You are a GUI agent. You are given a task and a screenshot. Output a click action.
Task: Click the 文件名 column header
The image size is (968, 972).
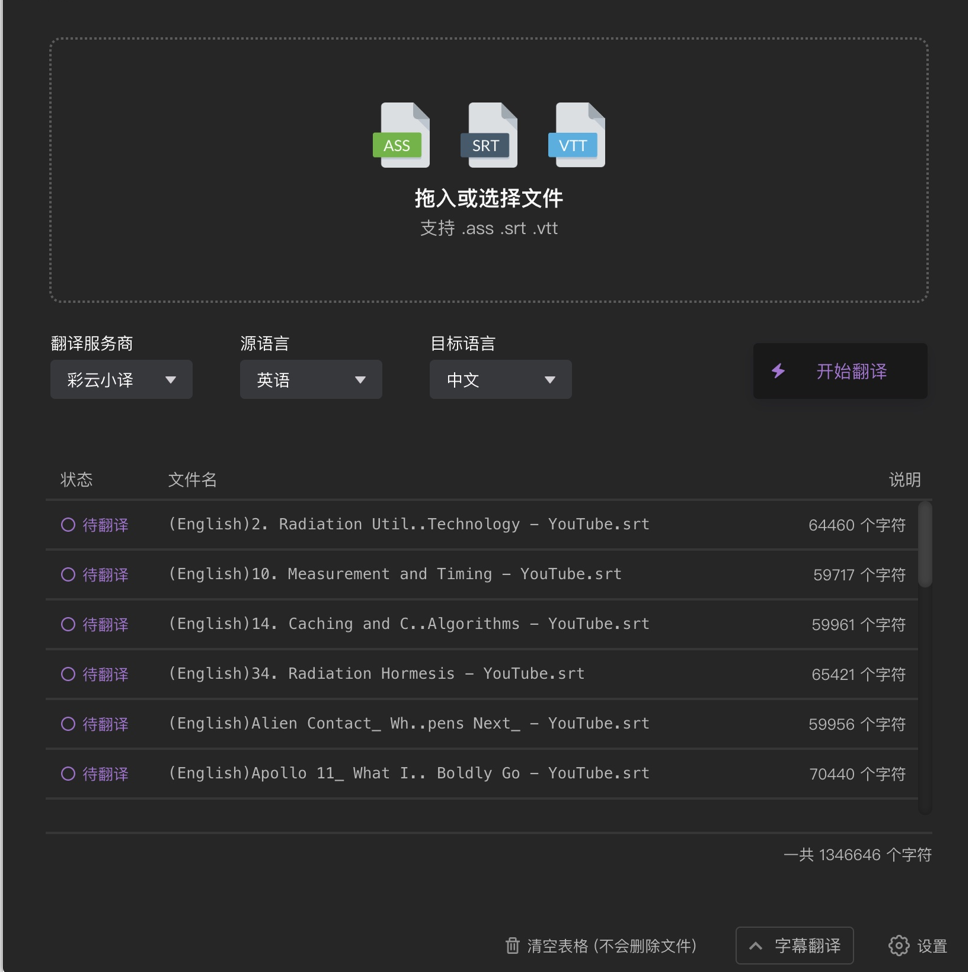(192, 480)
